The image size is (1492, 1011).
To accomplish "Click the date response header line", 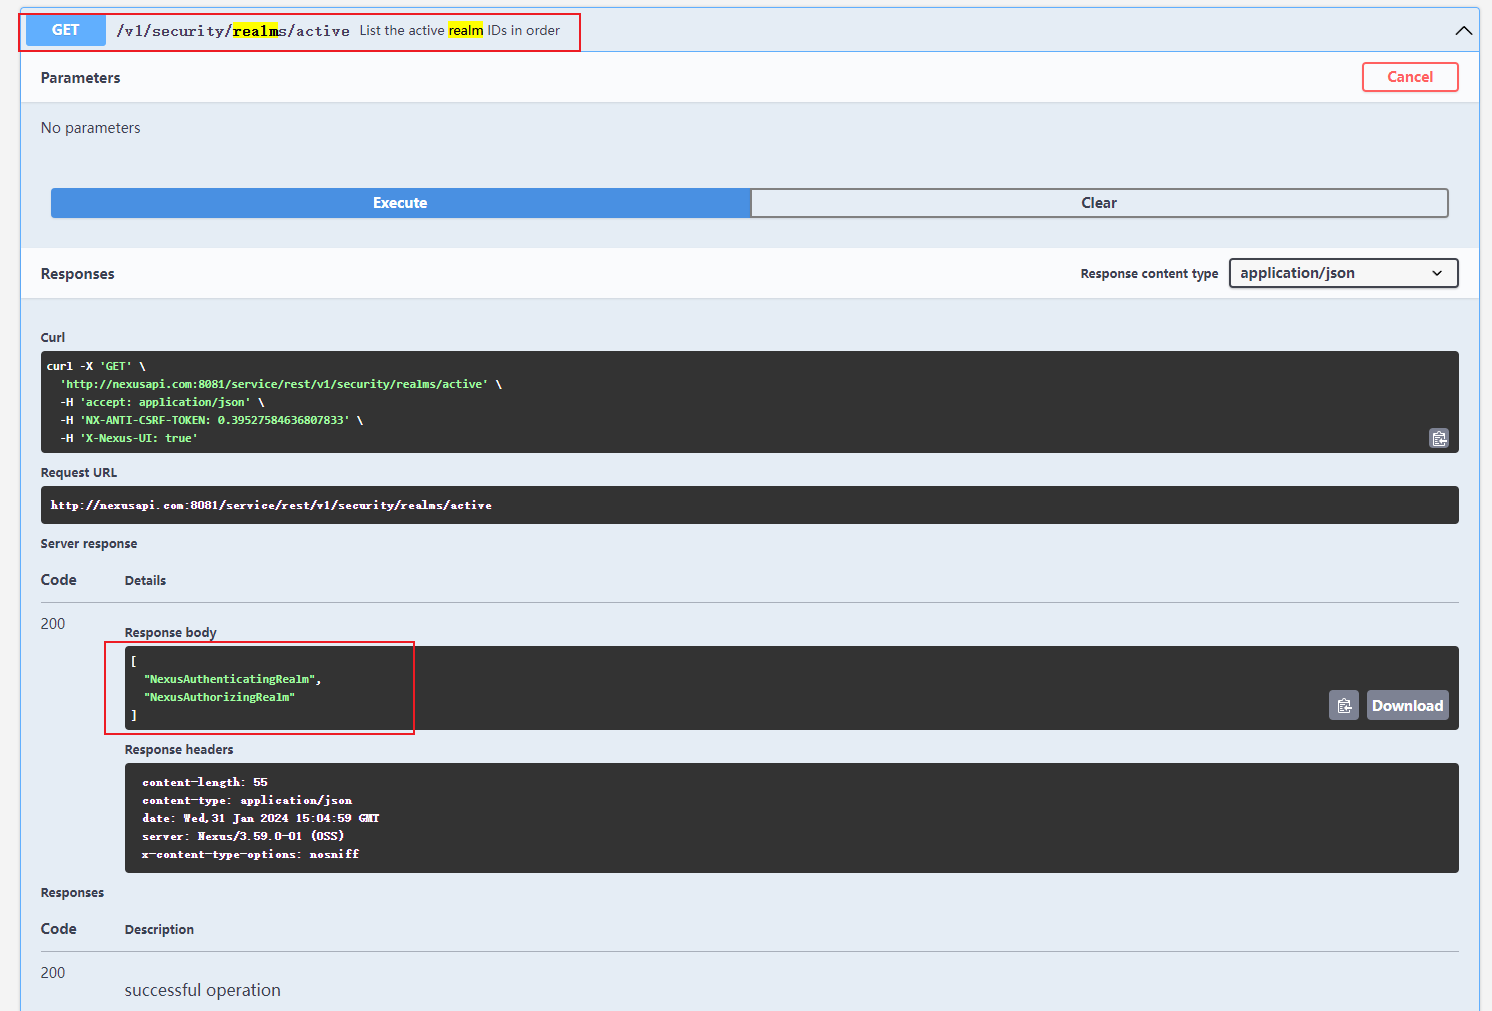I will (x=261, y=818).
